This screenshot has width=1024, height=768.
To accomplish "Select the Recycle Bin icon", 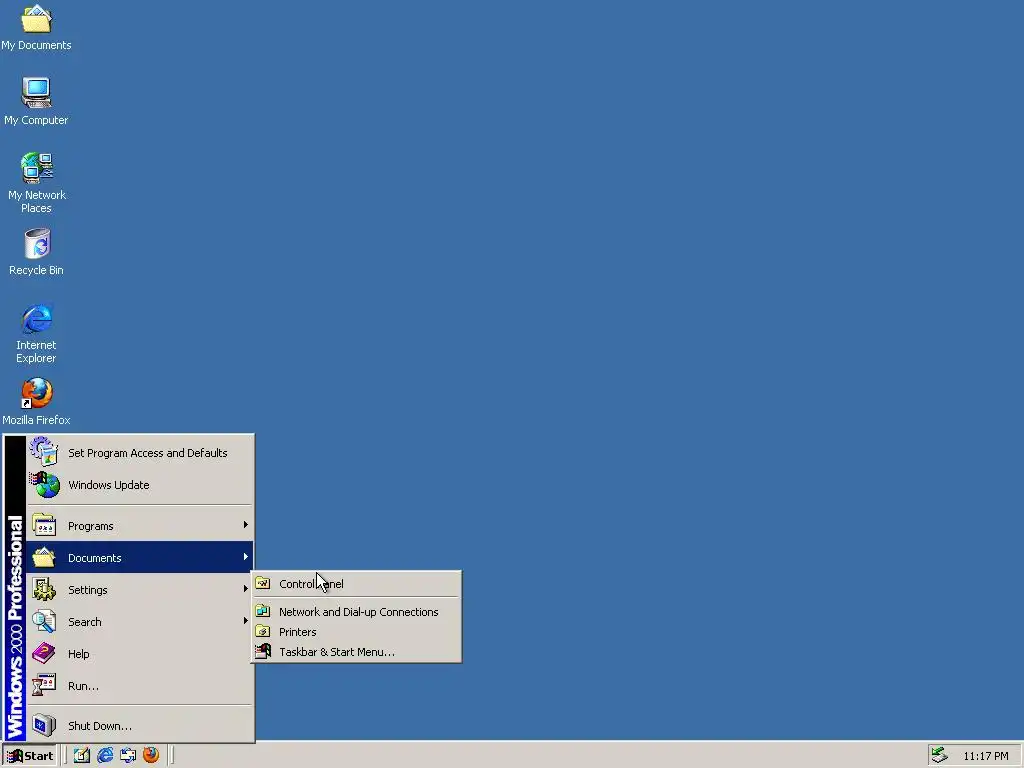I will point(36,251).
